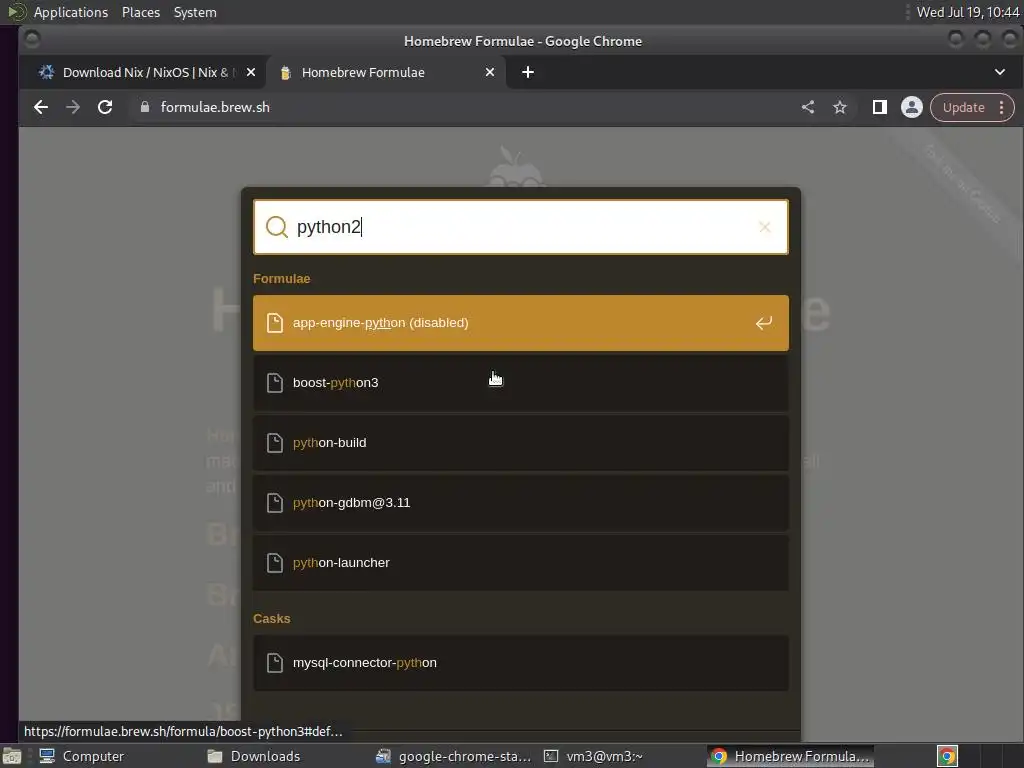Click Homebrew Formula... taskbar entry
This screenshot has width=1024, height=768.
(x=790, y=756)
